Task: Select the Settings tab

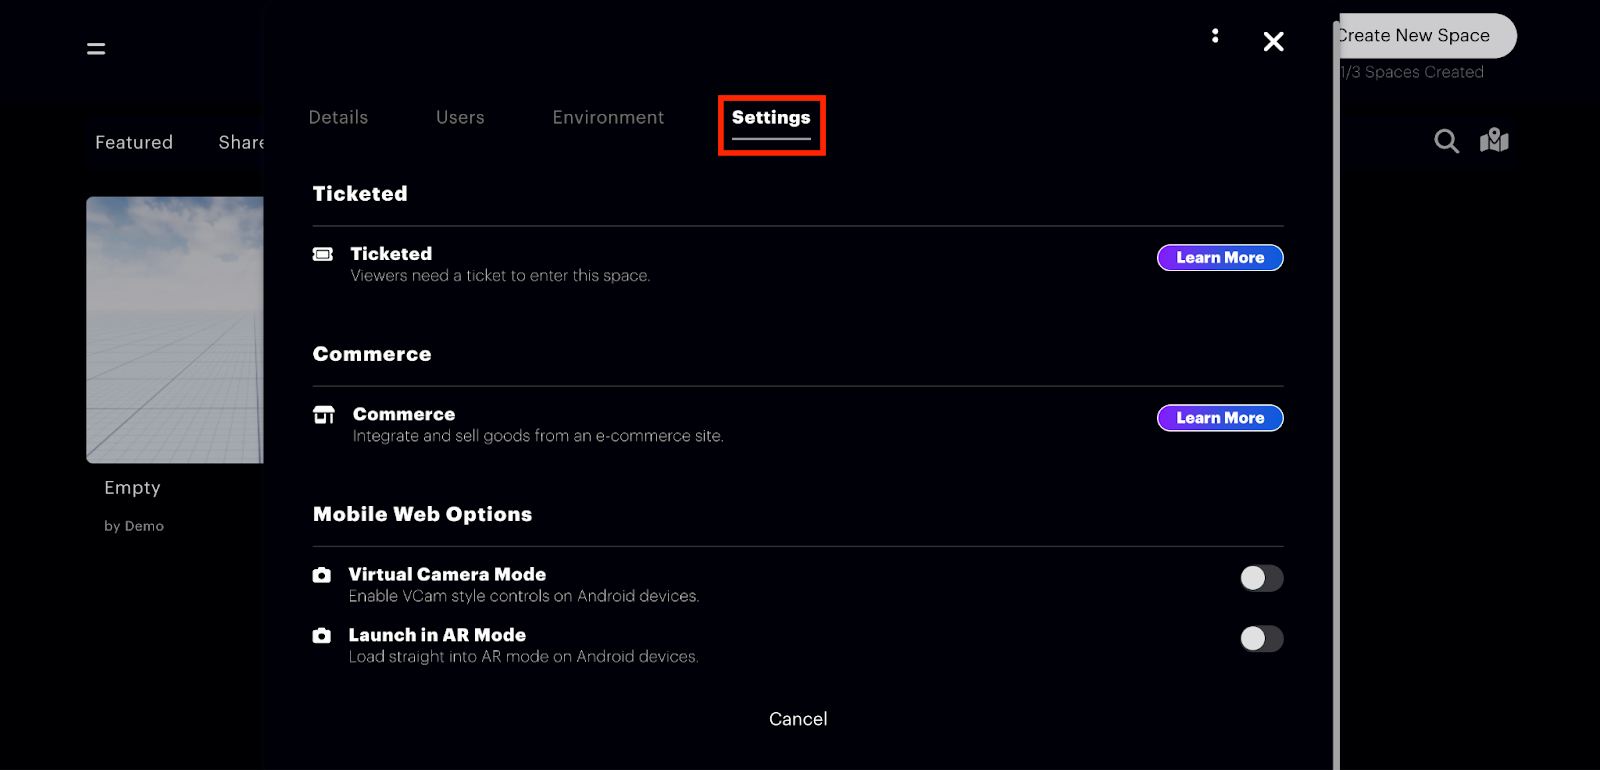Action: (771, 118)
